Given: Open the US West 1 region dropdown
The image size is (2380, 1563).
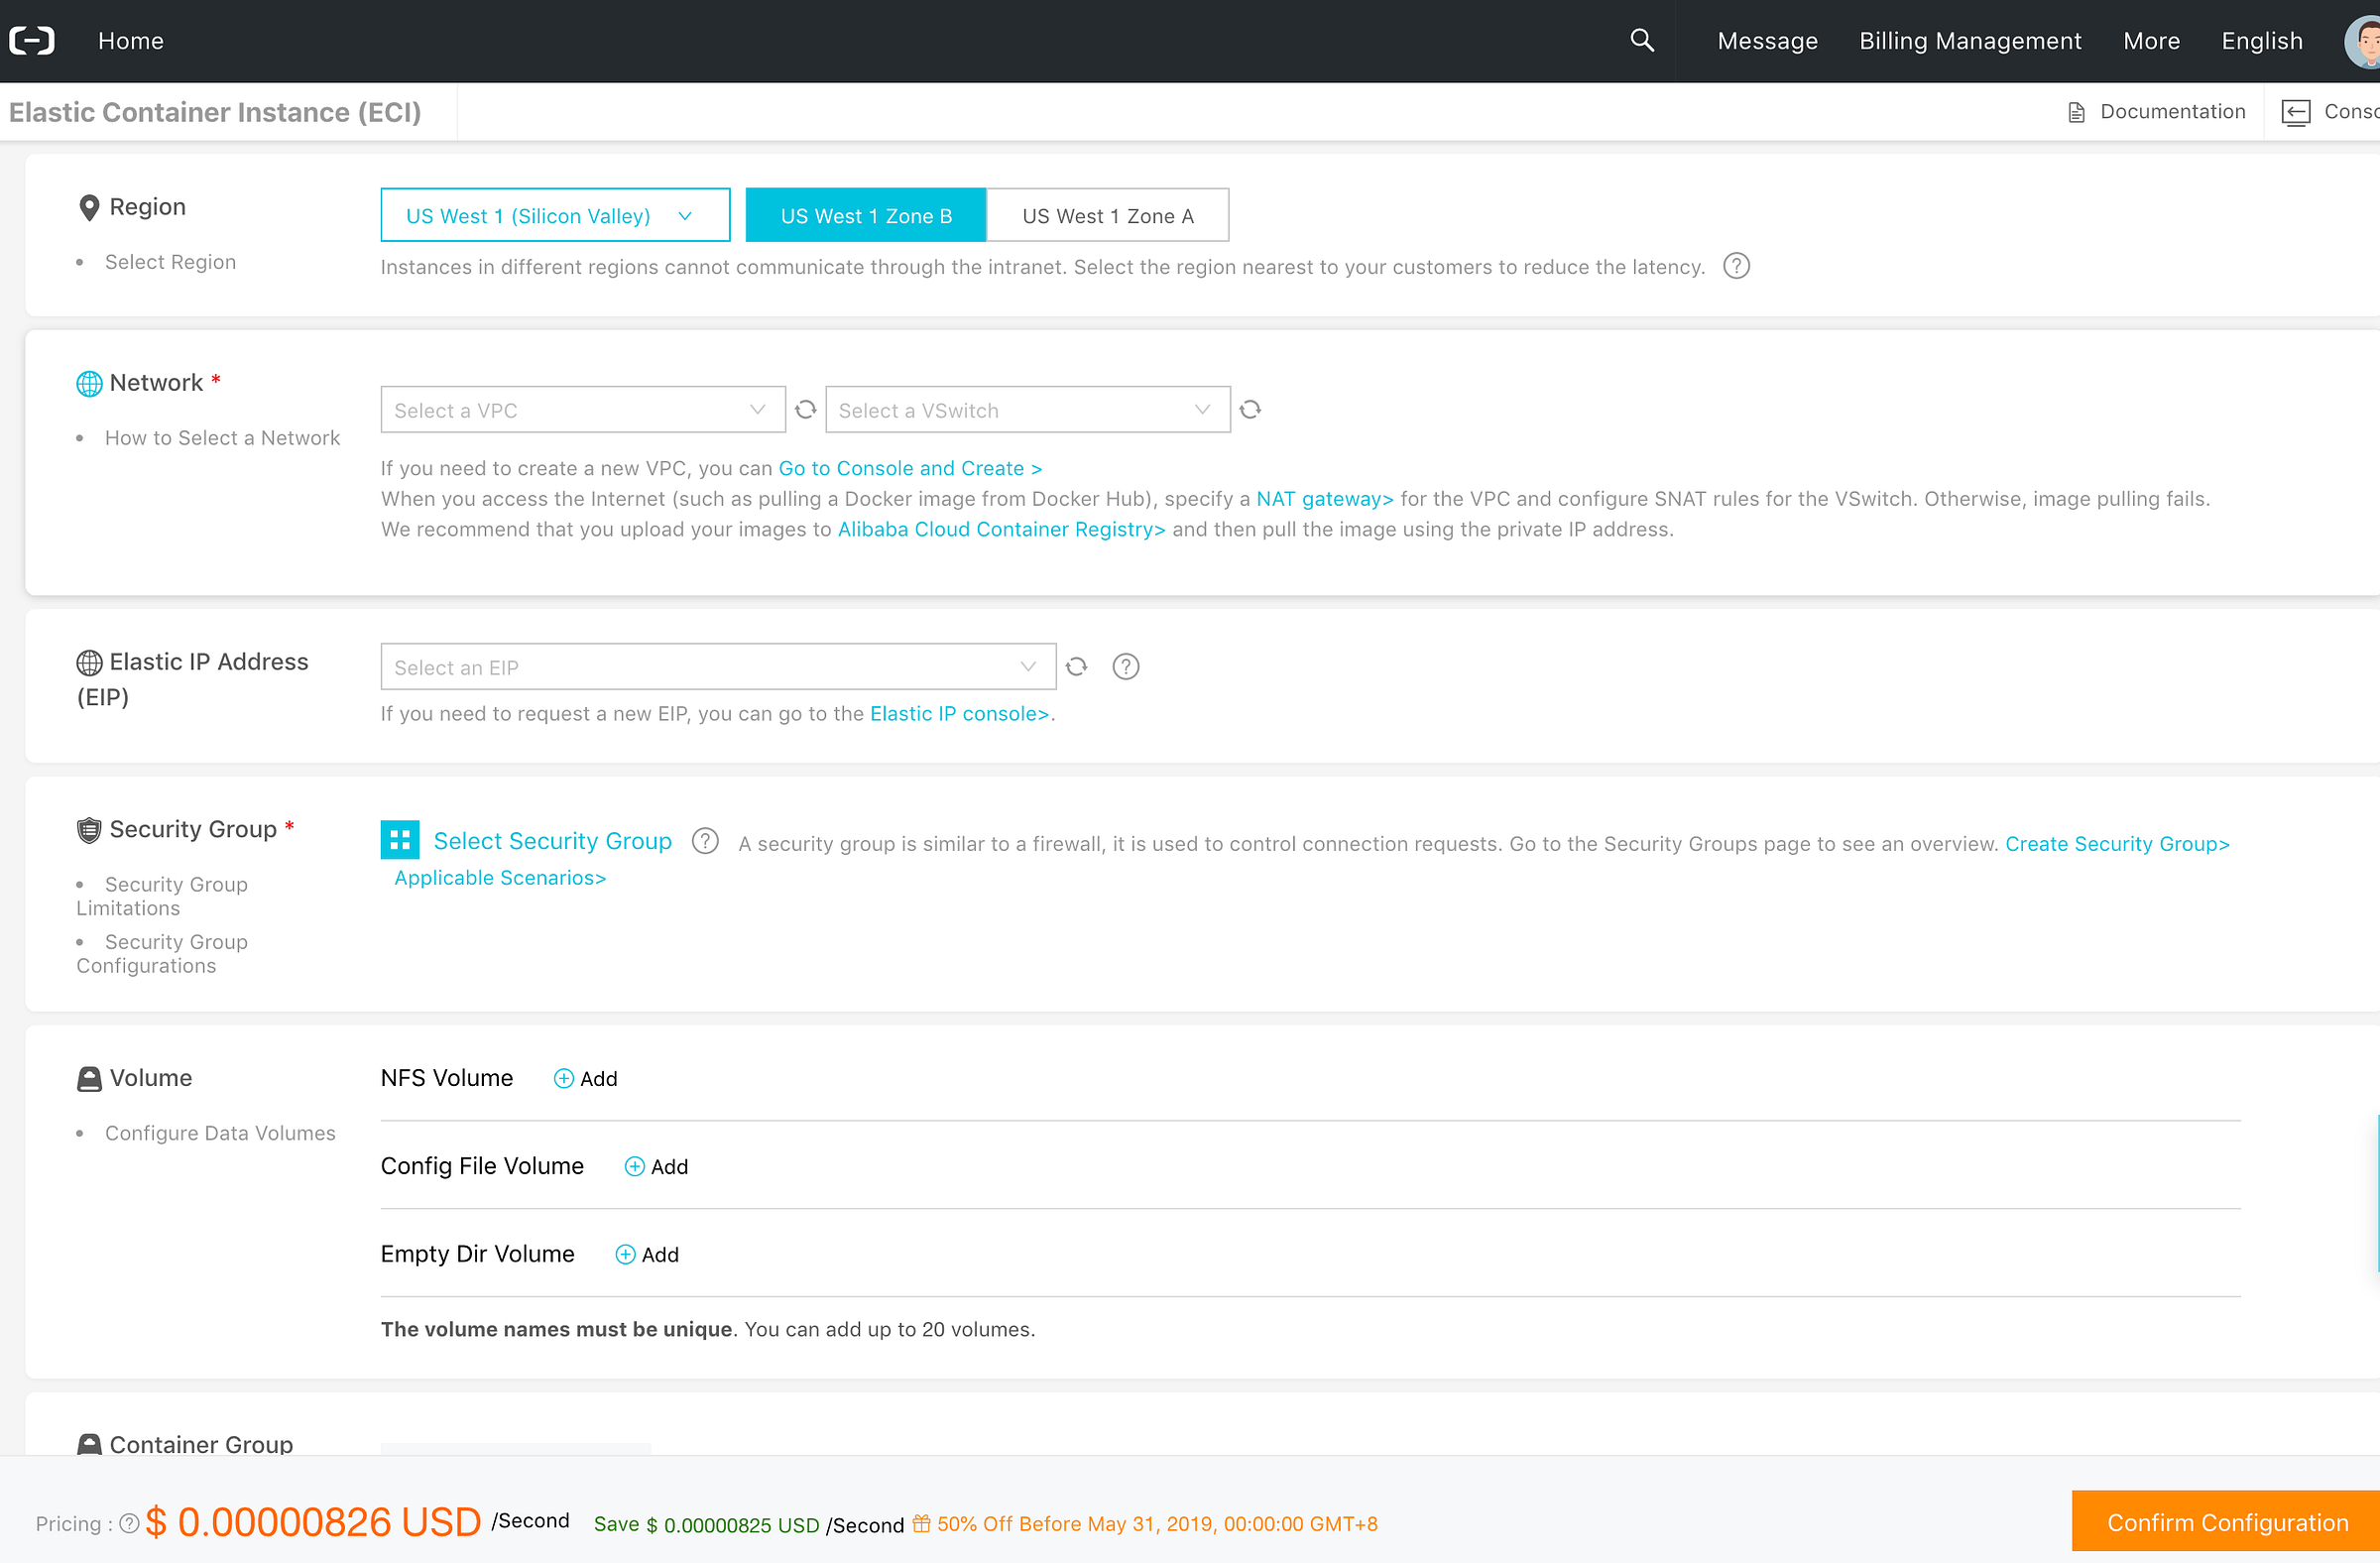Looking at the screenshot, I should (555, 215).
